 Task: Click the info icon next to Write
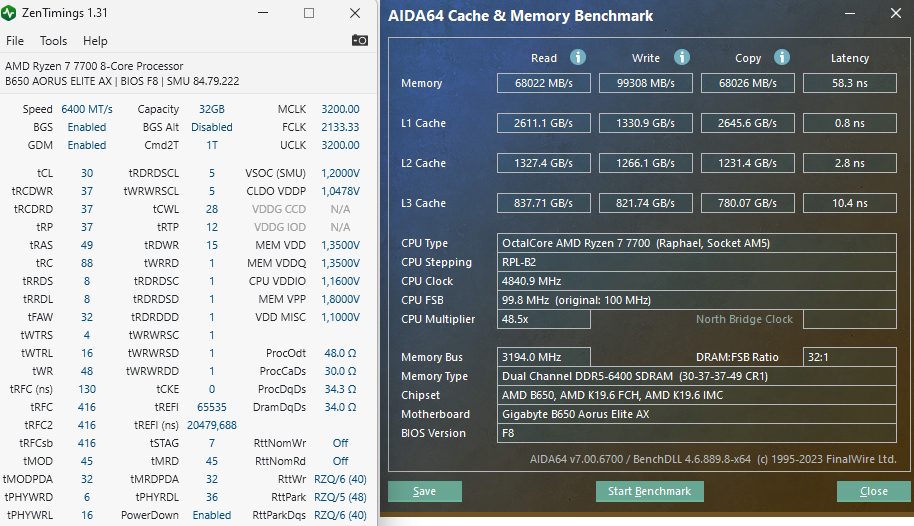click(681, 57)
